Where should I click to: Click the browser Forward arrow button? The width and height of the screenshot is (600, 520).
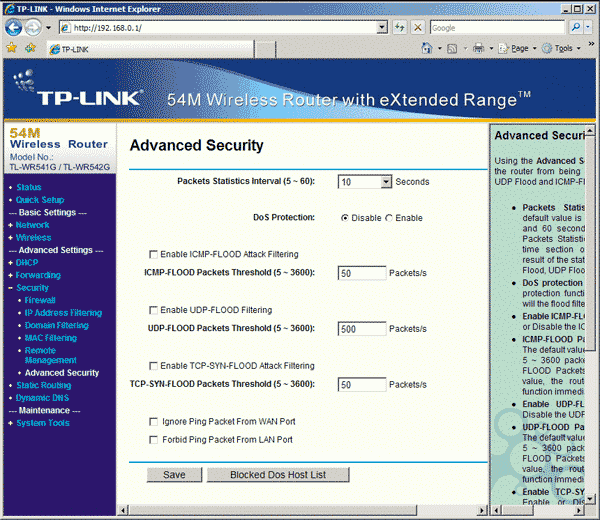[x=33, y=28]
